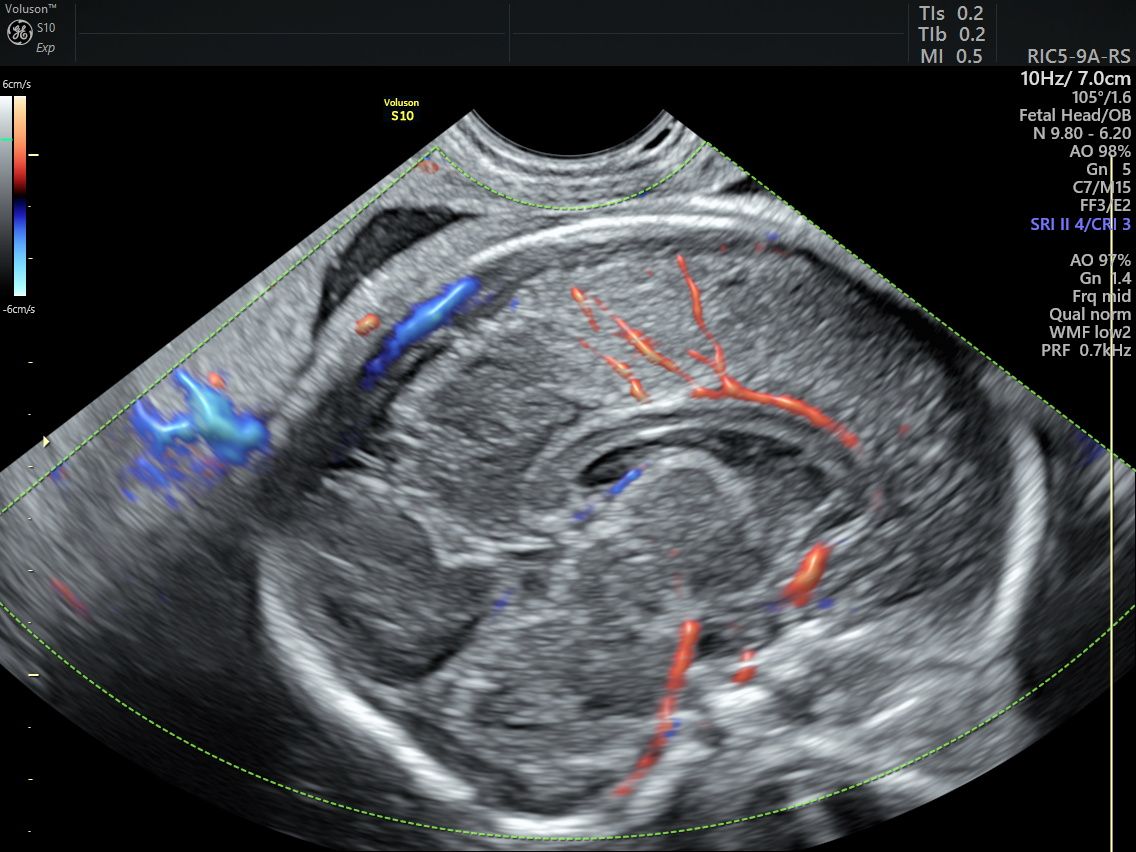This screenshot has height=852, width=1136.
Task: Click the yellow Voluson S10 watermark
Action: coord(401,109)
